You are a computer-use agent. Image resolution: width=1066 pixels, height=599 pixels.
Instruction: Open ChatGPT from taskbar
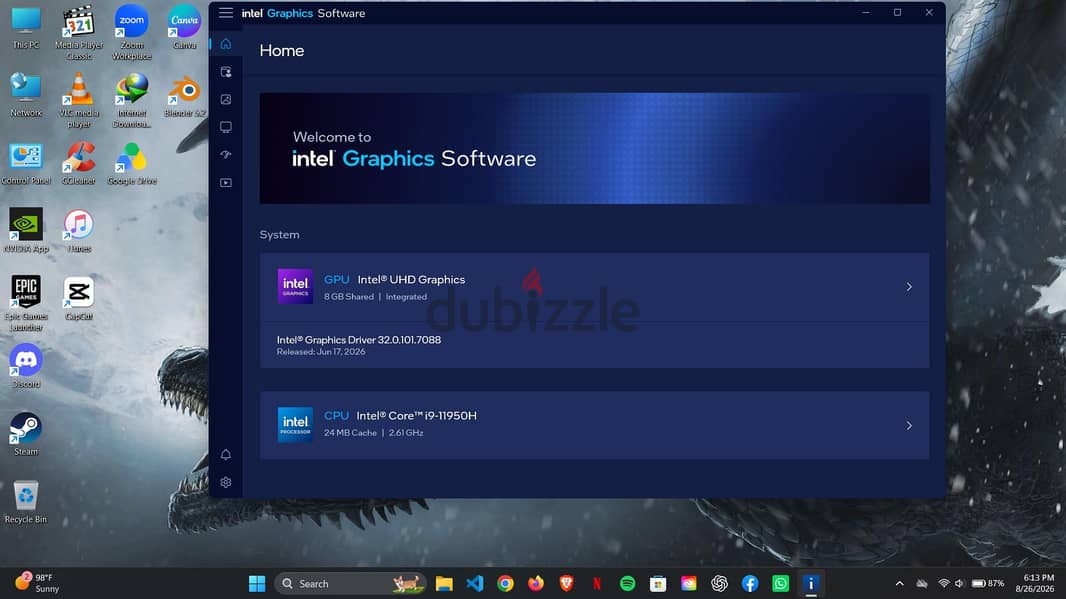(x=719, y=583)
